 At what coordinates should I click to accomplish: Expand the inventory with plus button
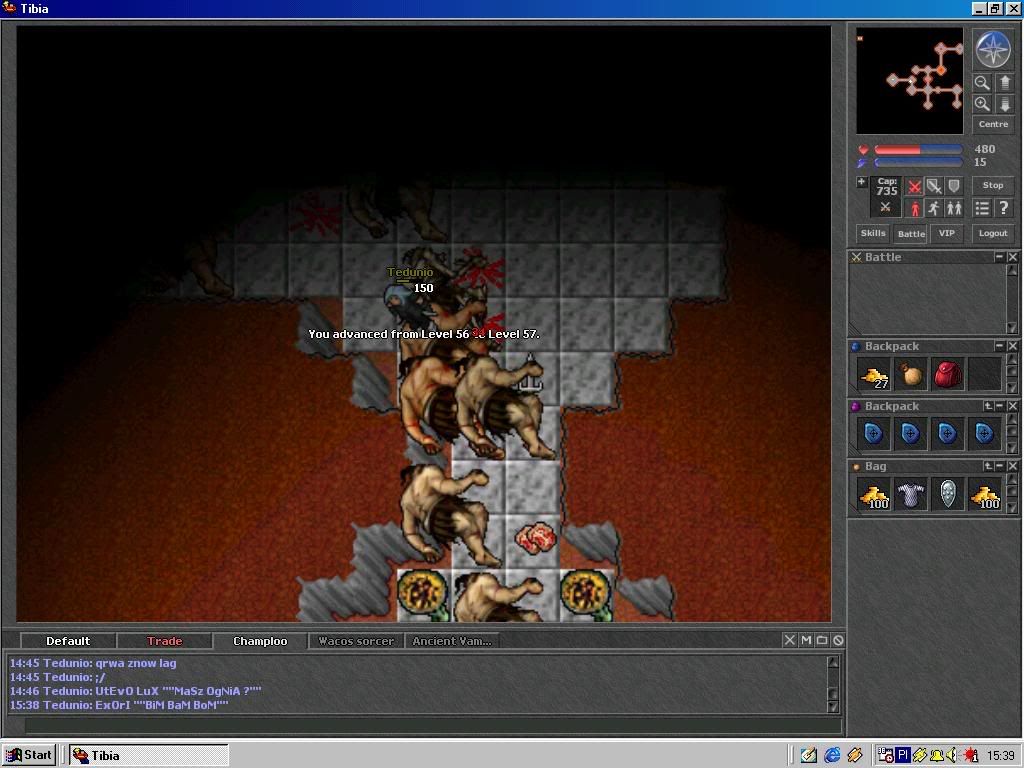[861, 182]
